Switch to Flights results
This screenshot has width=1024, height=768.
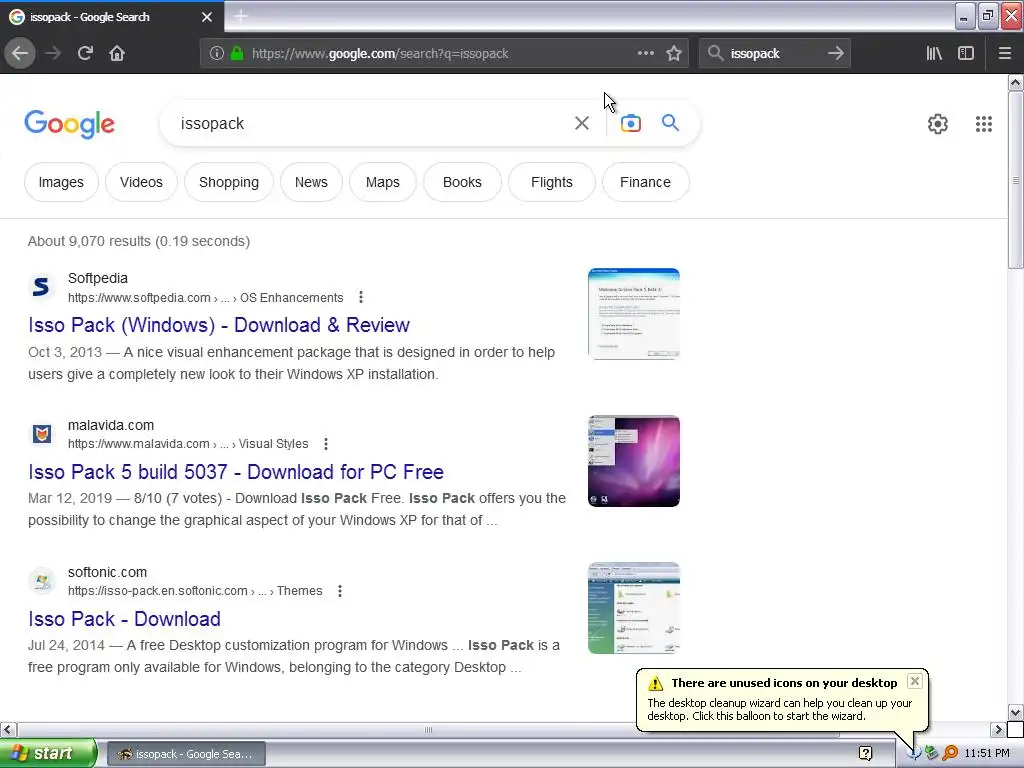pyautogui.click(x=552, y=182)
